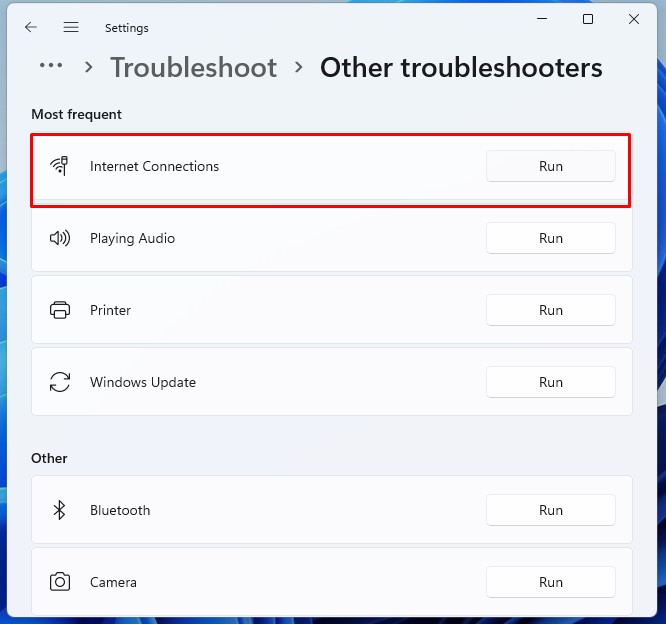Click the Windows Update sync icon
This screenshot has width=666, height=624.
pos(60,382)
